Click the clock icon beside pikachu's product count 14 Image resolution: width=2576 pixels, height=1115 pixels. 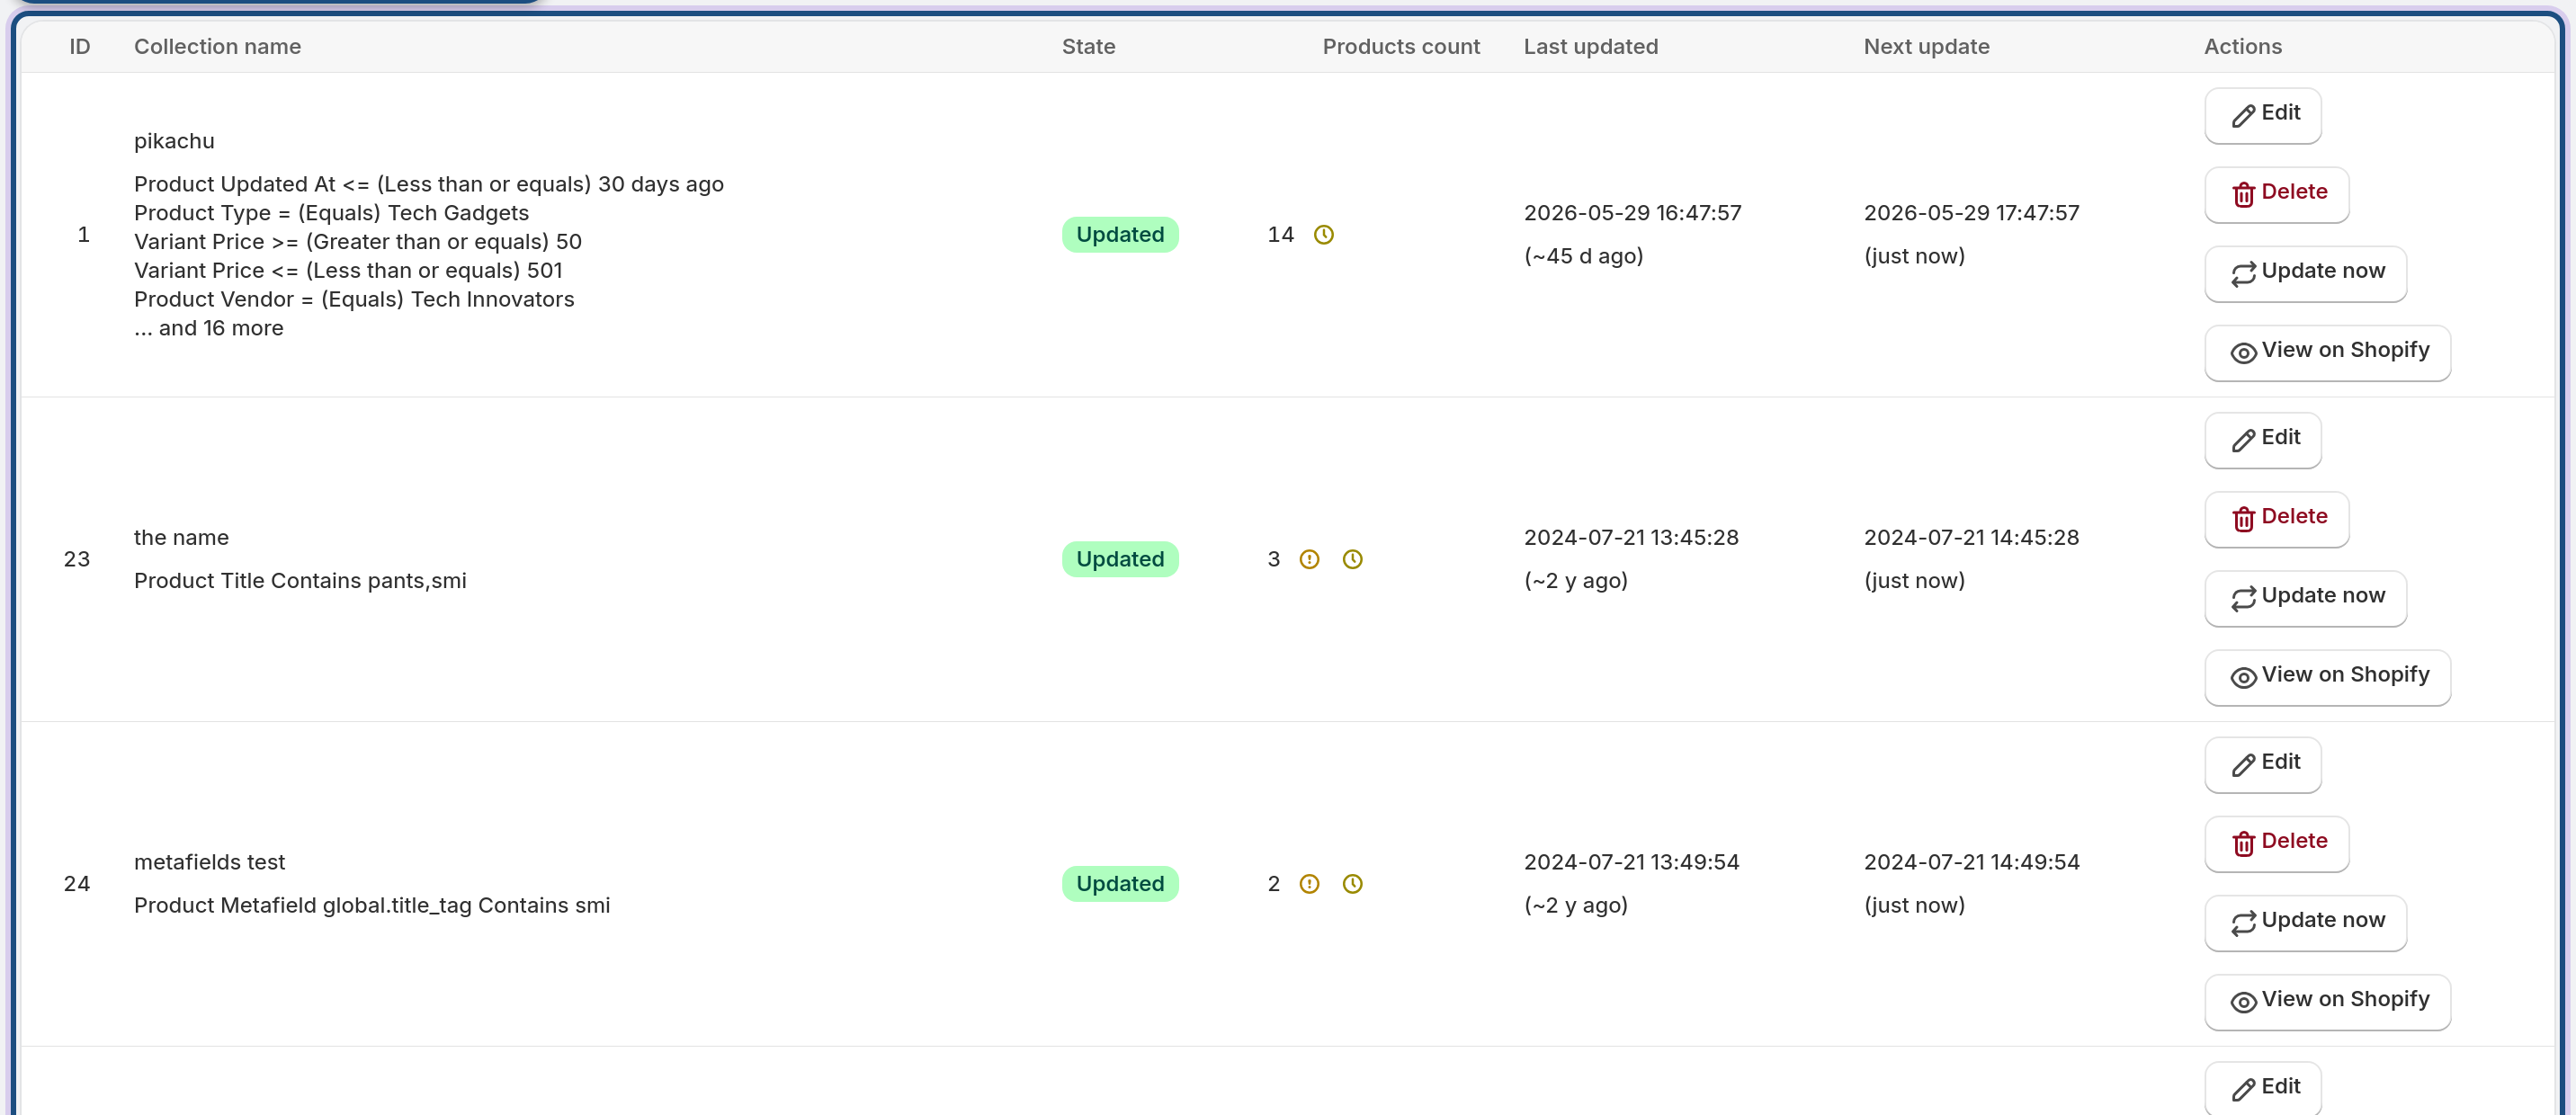pyautogui.click(x=1323, y=235)
